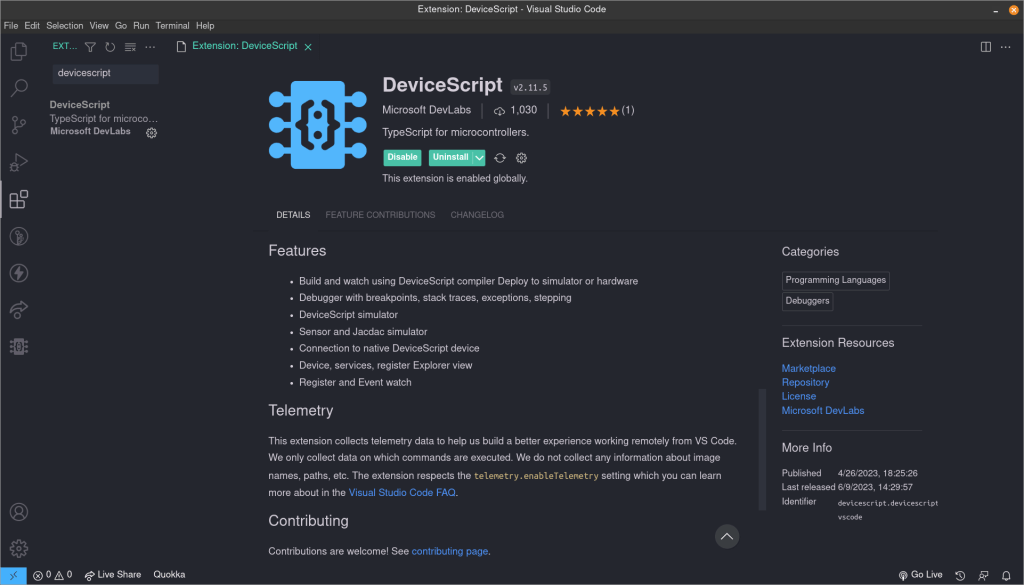Click Microsoft DevLabs publisher name in header
1024x585 pixels.
pos(426,110)
